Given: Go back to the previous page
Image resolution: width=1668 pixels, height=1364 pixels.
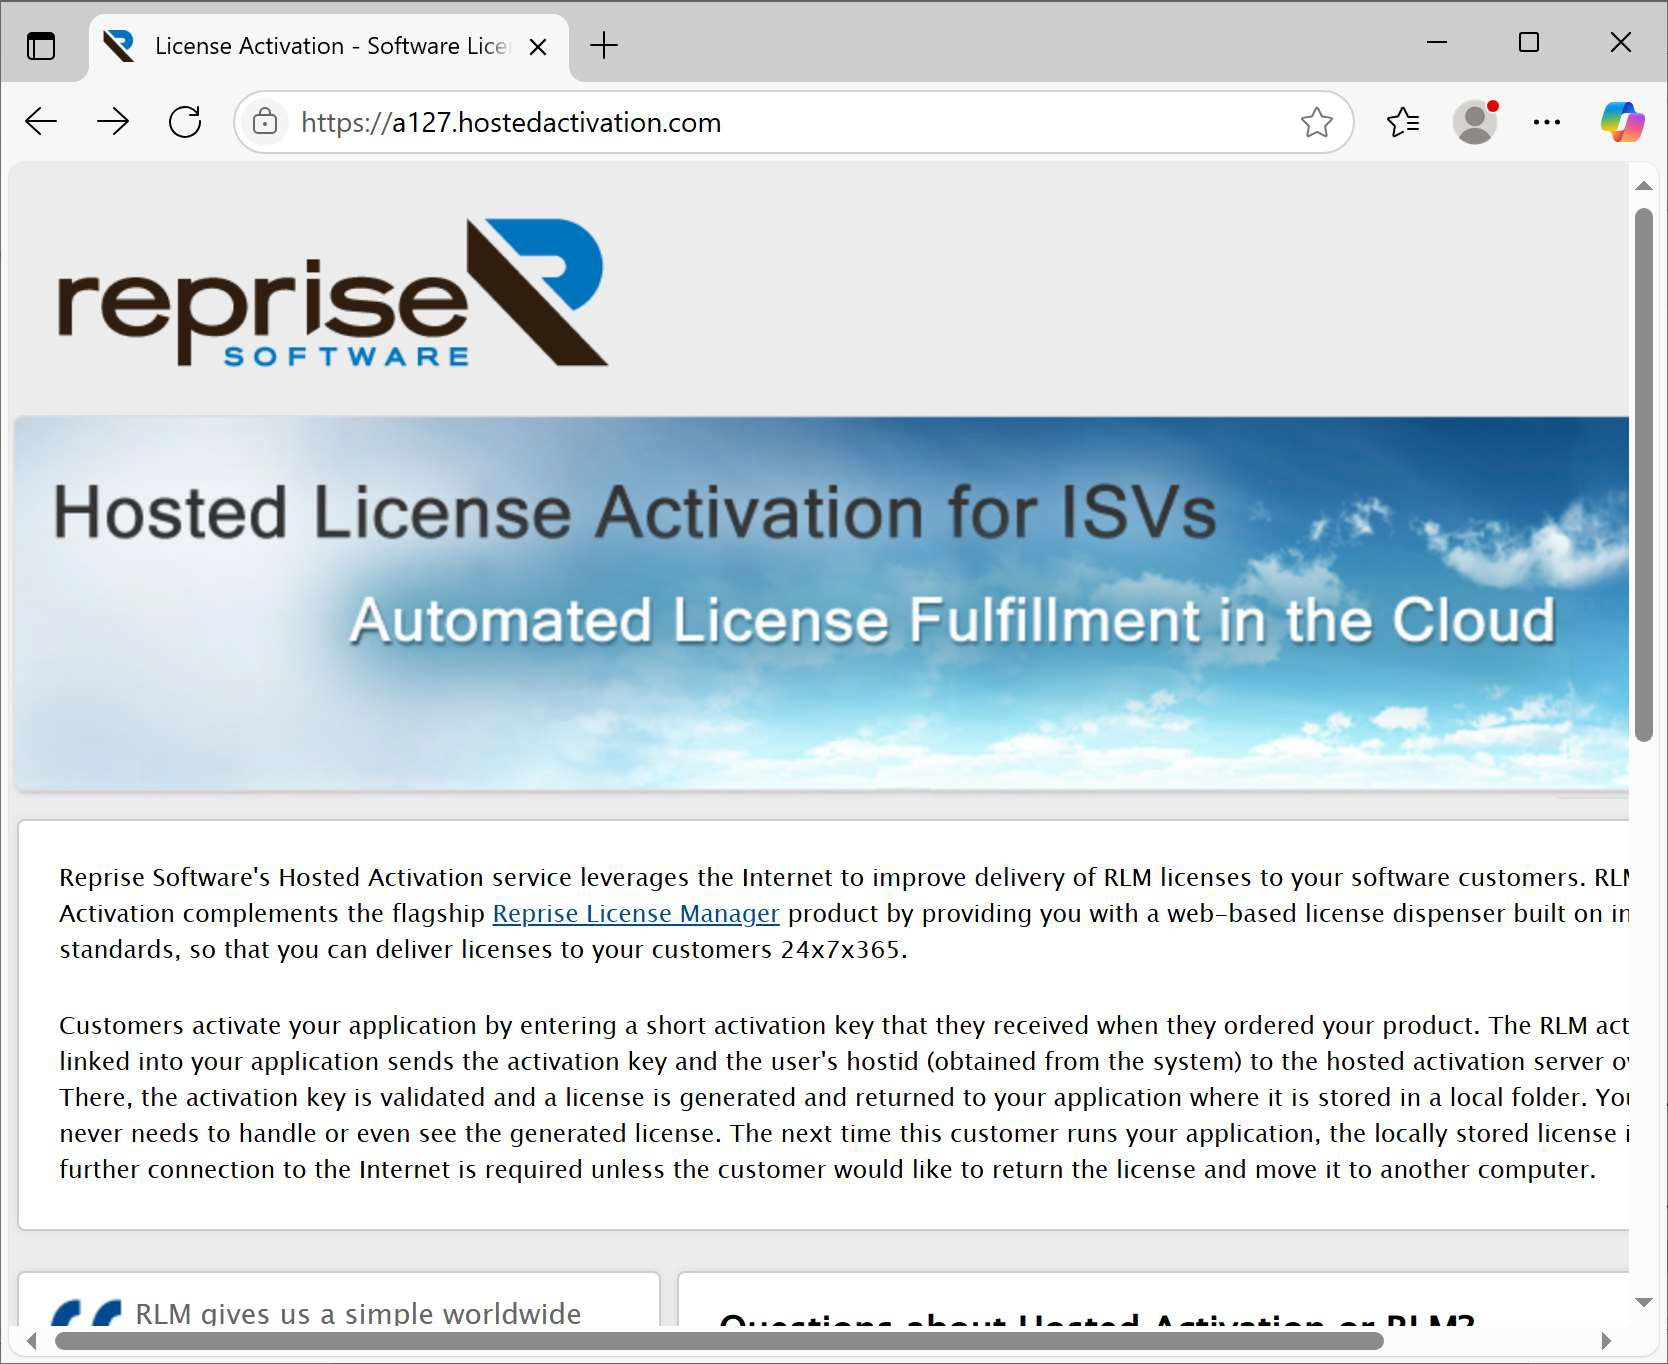Looking at the screenshot, I should [41, 122].
